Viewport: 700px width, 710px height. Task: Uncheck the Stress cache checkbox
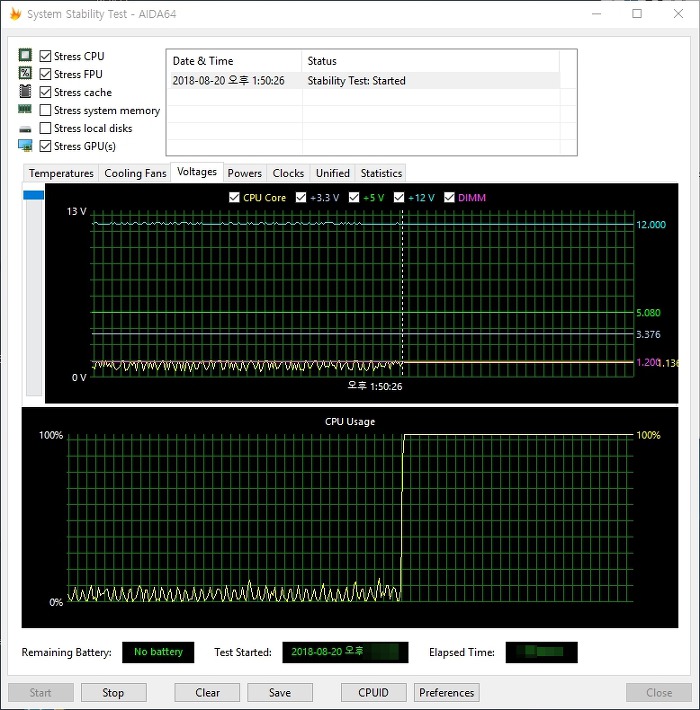45,92
